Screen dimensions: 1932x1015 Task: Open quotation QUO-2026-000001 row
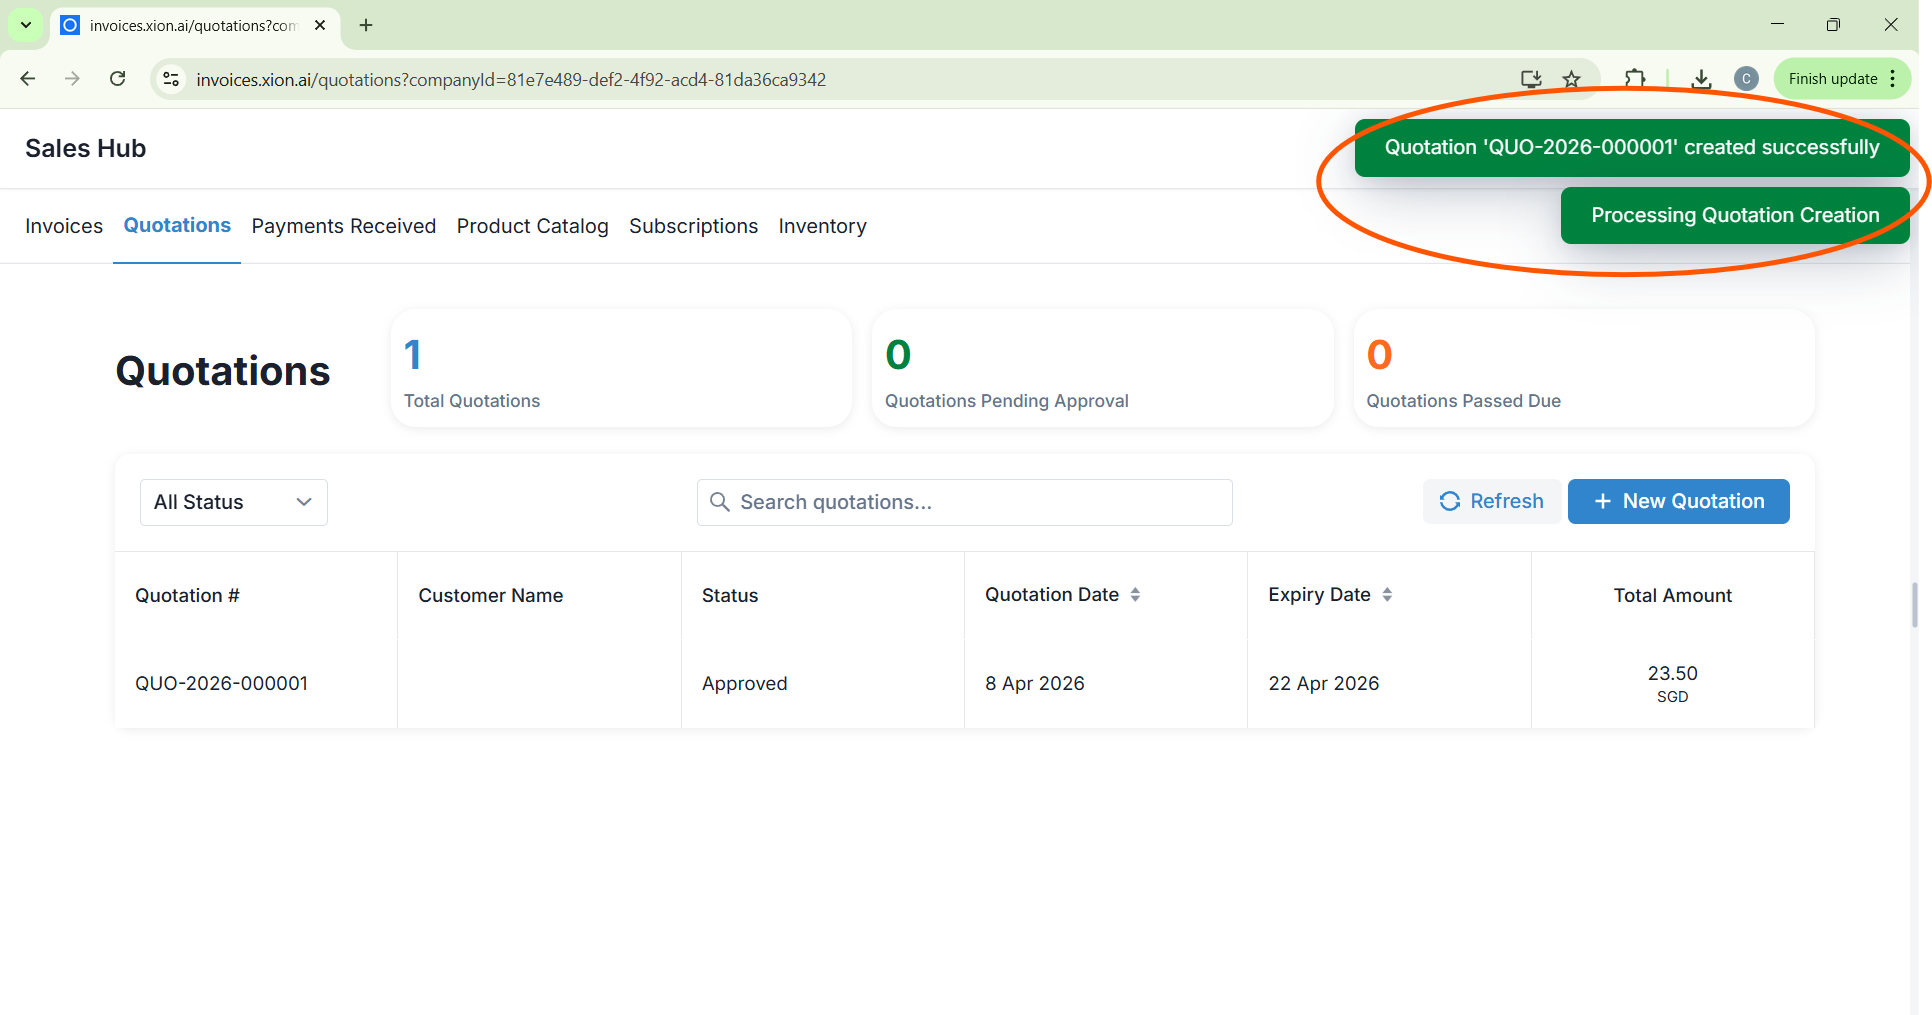pyautogui.click(x=222, y=683)
